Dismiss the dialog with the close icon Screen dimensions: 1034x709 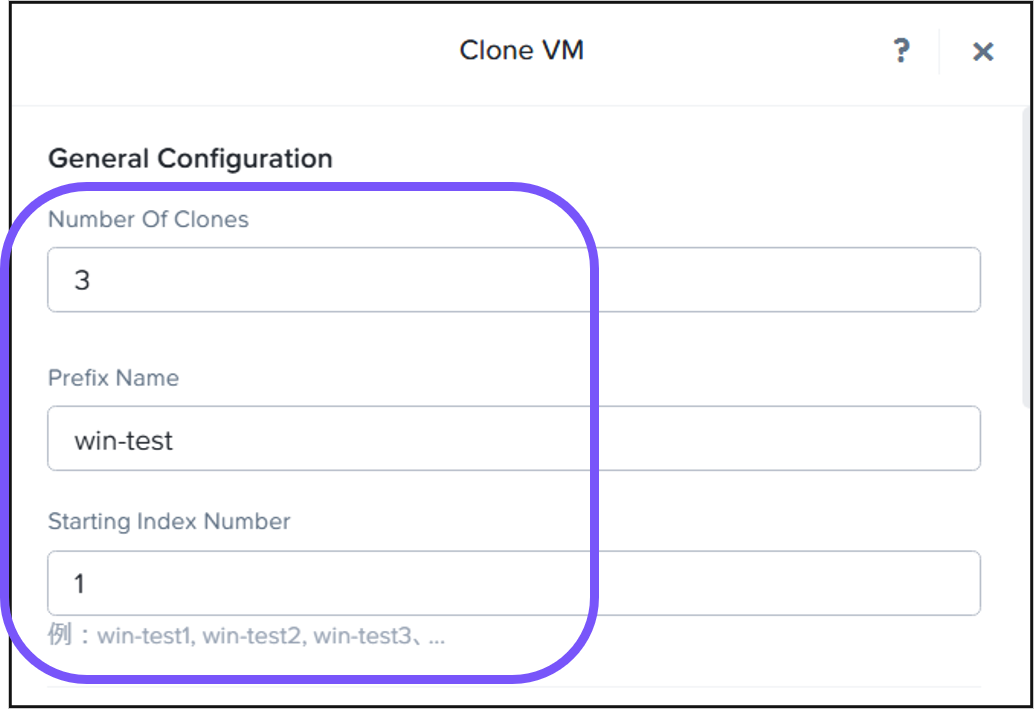tap(982, 50)
